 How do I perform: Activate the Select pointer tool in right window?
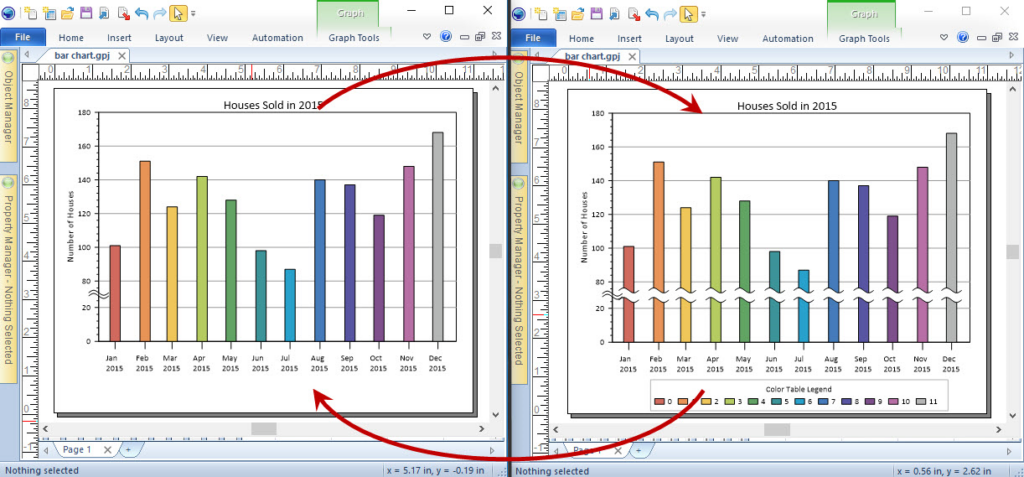[689, 14]
